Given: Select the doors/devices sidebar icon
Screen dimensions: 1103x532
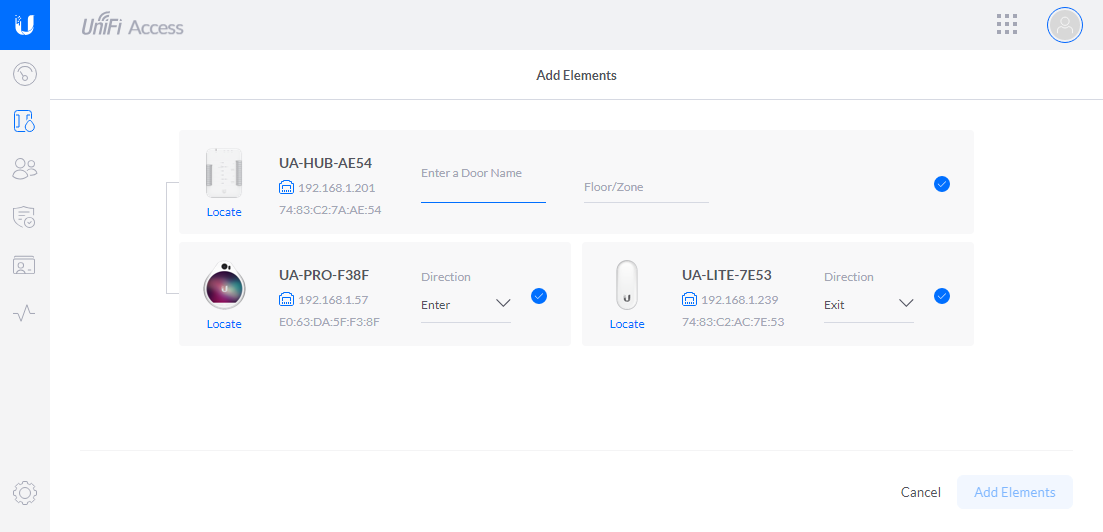Looking at the screenshot, I should click(x=25, y=122).
